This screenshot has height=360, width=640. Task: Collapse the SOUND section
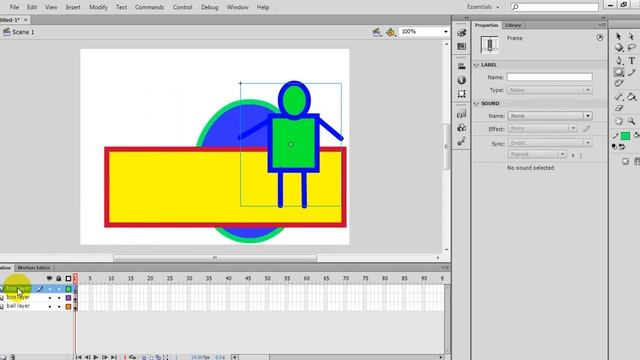[476, 104]
